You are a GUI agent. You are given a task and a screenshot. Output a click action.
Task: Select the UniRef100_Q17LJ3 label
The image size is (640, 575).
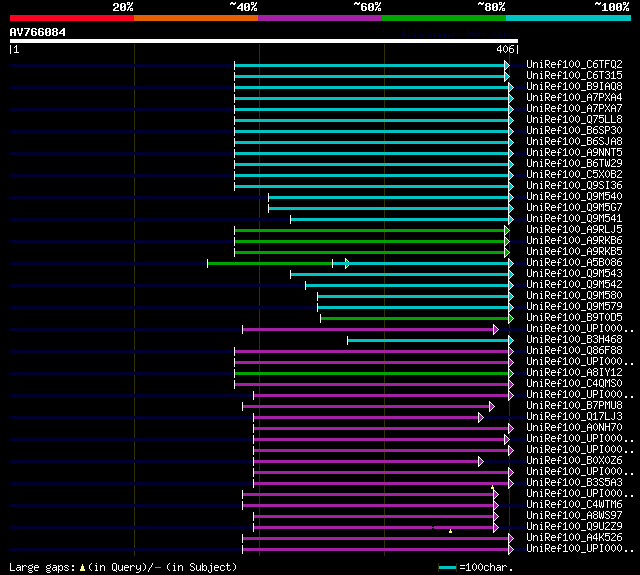coord(574,417)
